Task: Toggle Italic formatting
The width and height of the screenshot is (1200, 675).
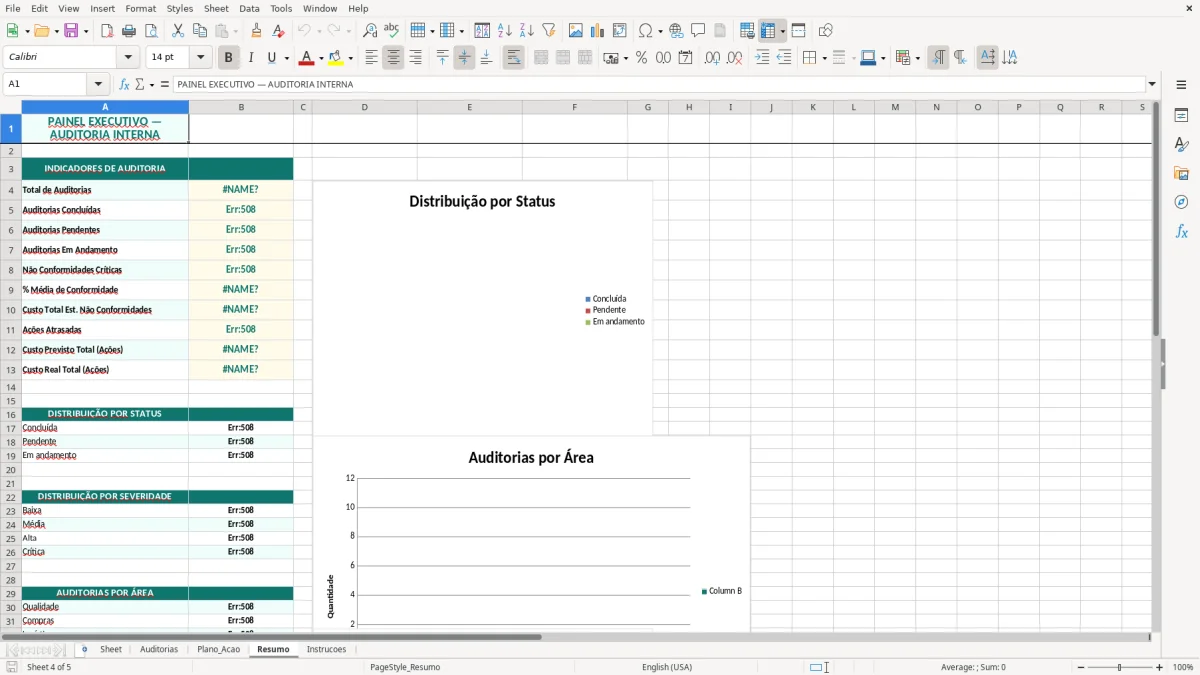Action: click(x=251, y=58)
